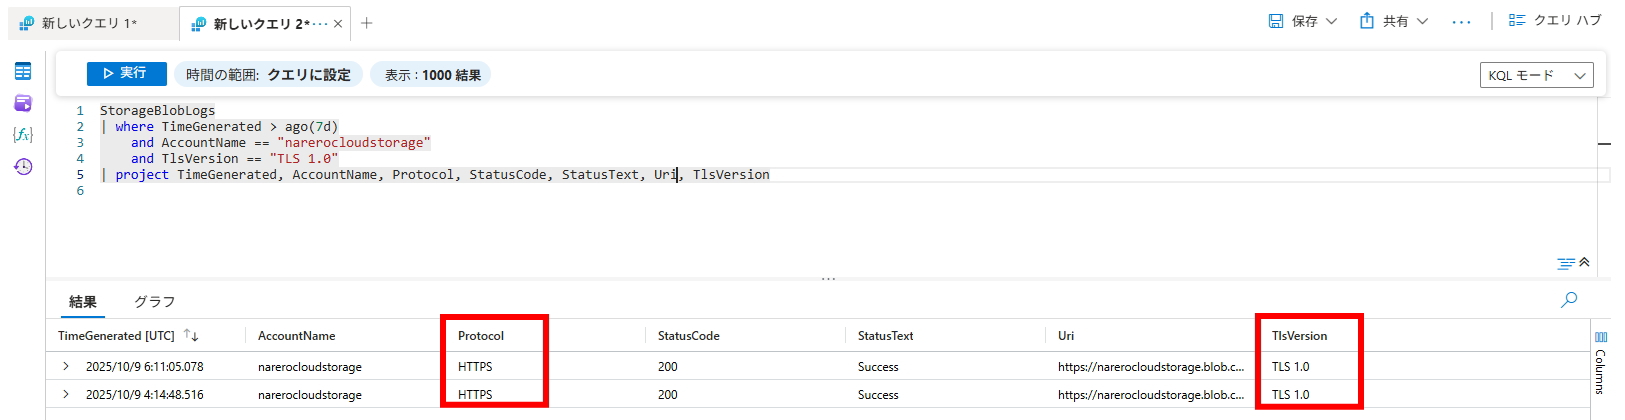The height and width of the screenshot is (420, 1625).
Task: Open the more options ellipsis menu
Action: tap(1461, 22)
